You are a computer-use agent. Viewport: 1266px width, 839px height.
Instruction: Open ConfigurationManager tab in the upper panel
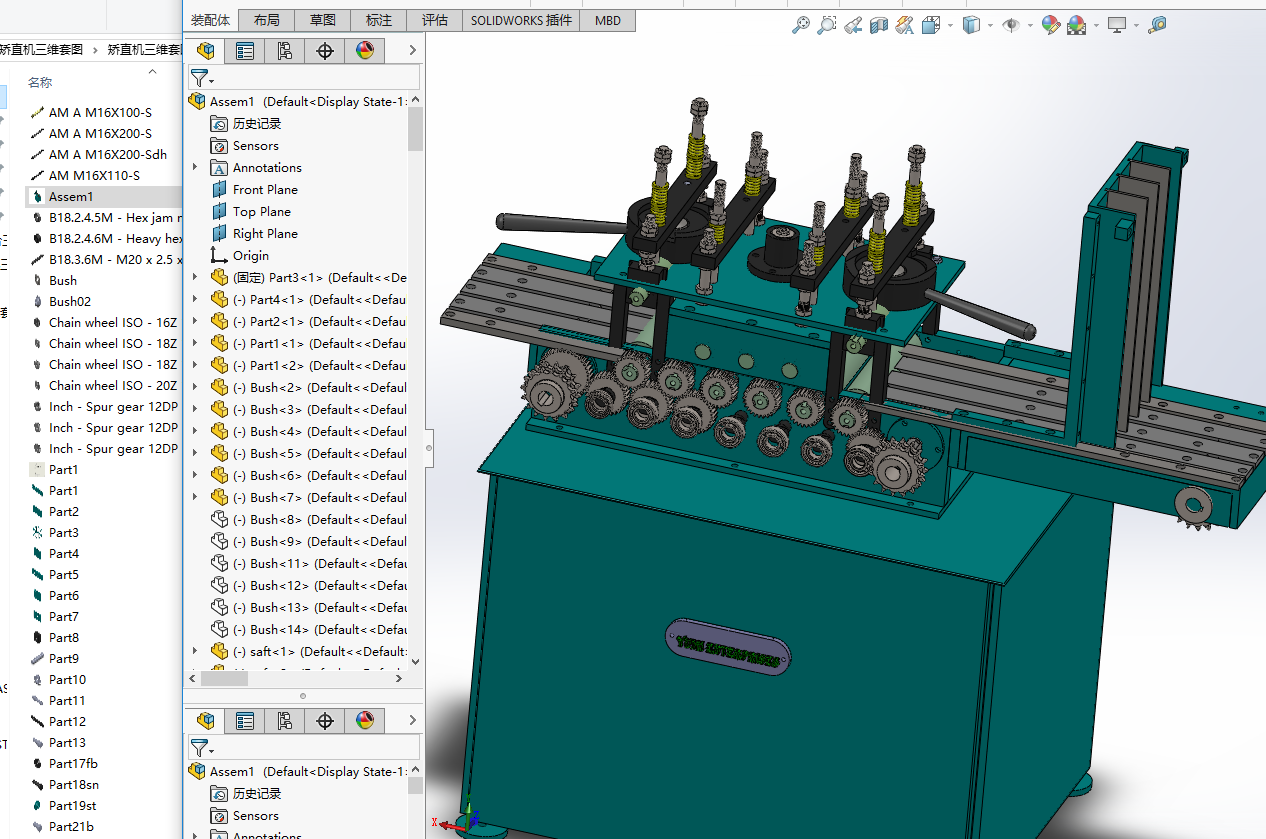click(285, 51)
